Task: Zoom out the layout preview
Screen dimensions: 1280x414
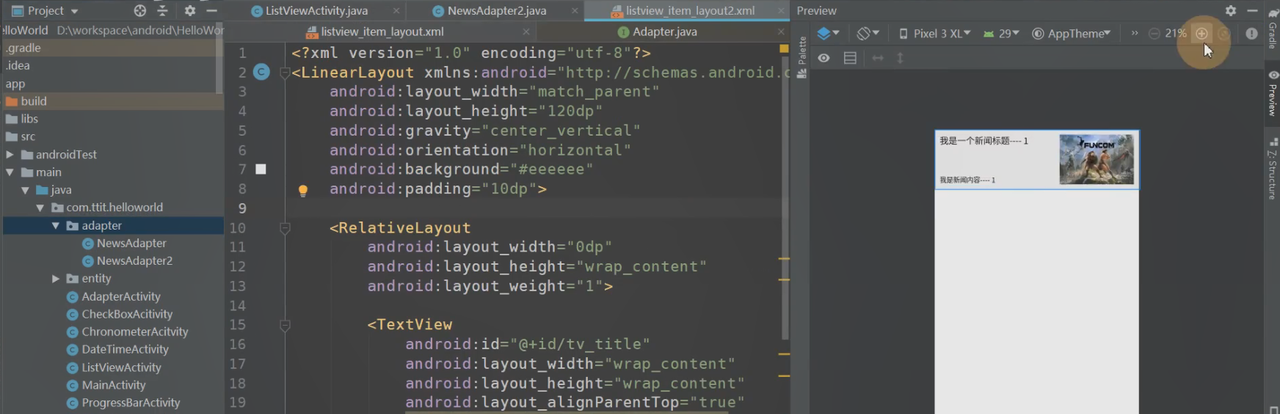Action: (x=1154, y=33)
